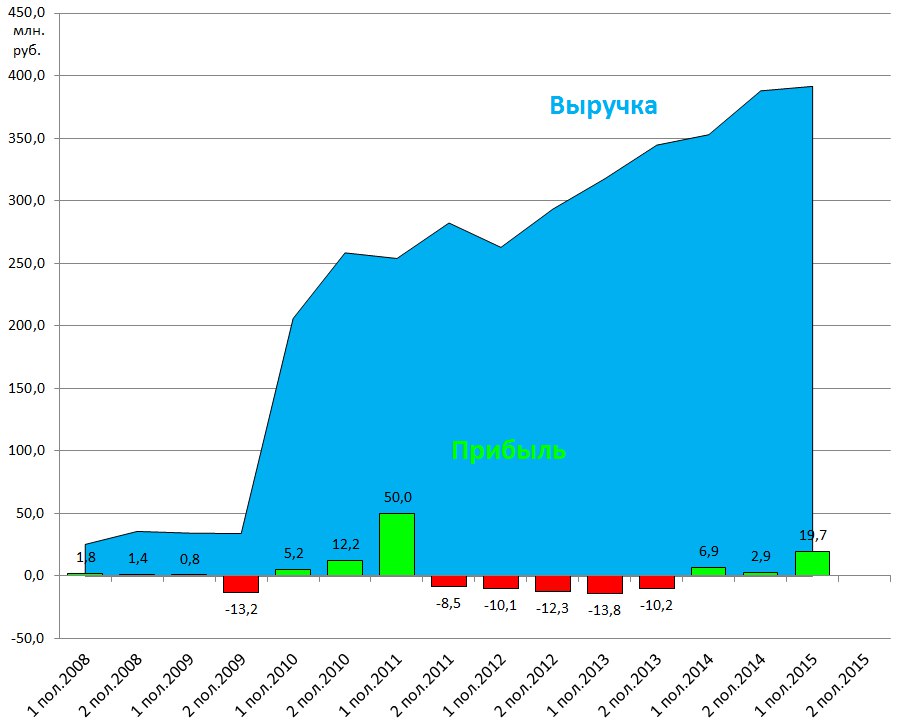Click the 5,2 data label
903x727 pixels.
coord(292,553)
